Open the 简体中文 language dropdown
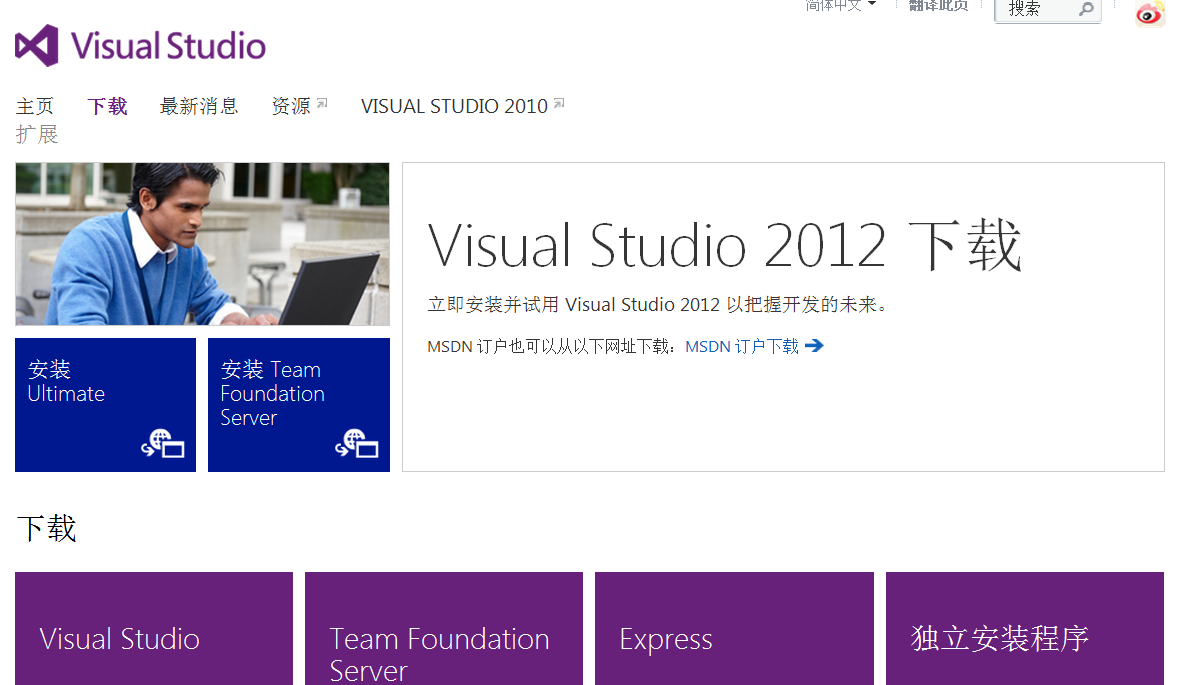The image size is (1177, 685). tap(838, 5)
